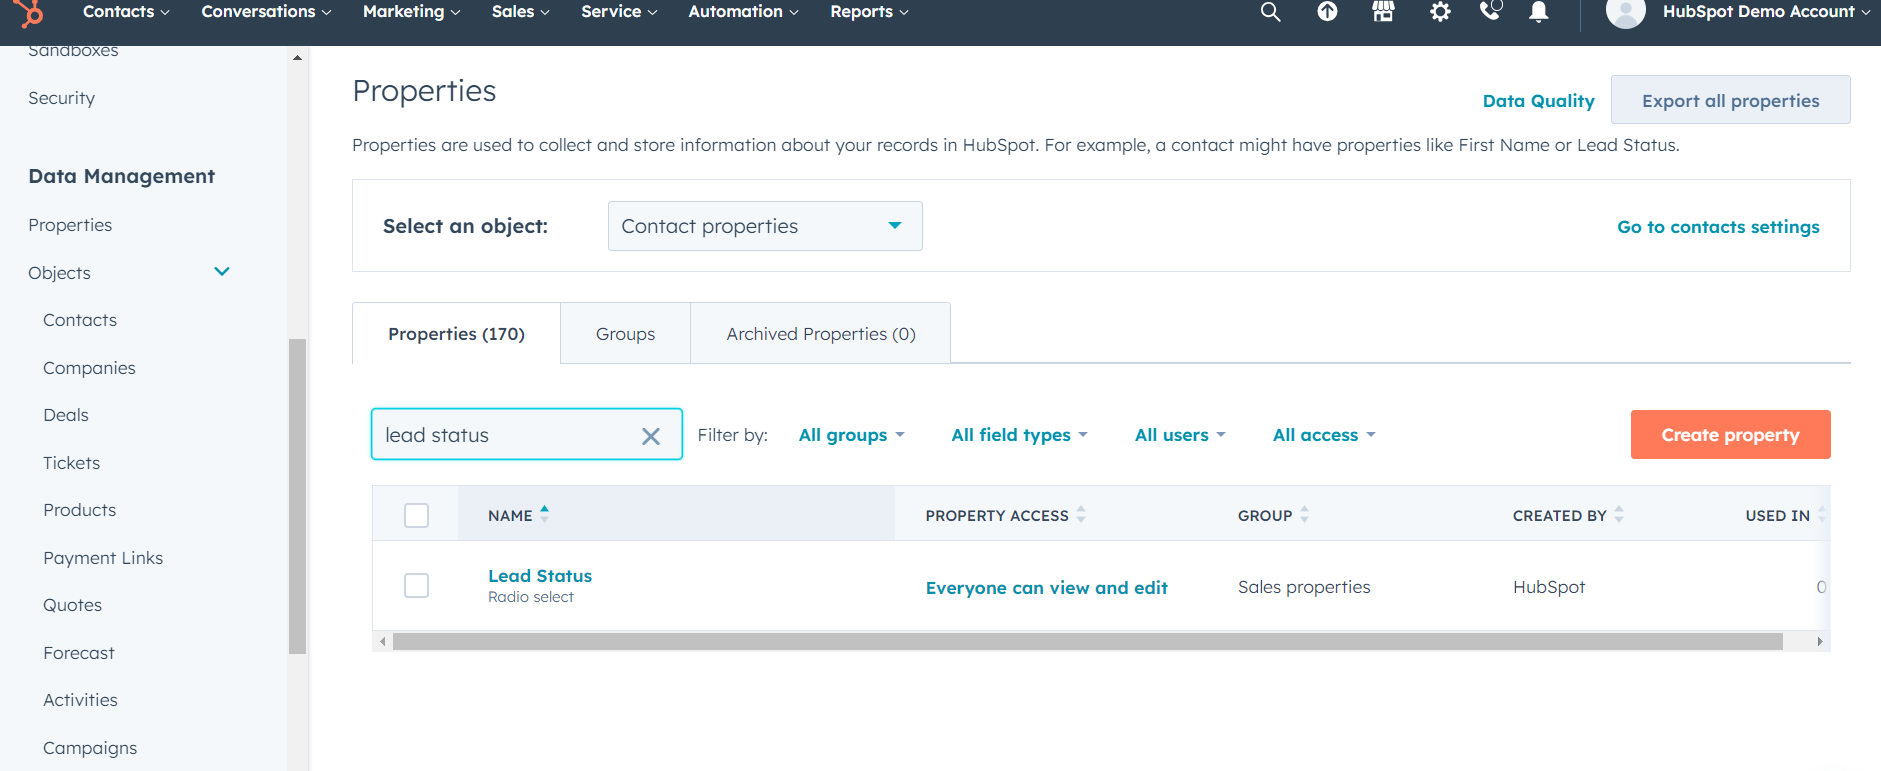
Task: Tick the Lead Status row checkbox
Action: pos(416,585)
